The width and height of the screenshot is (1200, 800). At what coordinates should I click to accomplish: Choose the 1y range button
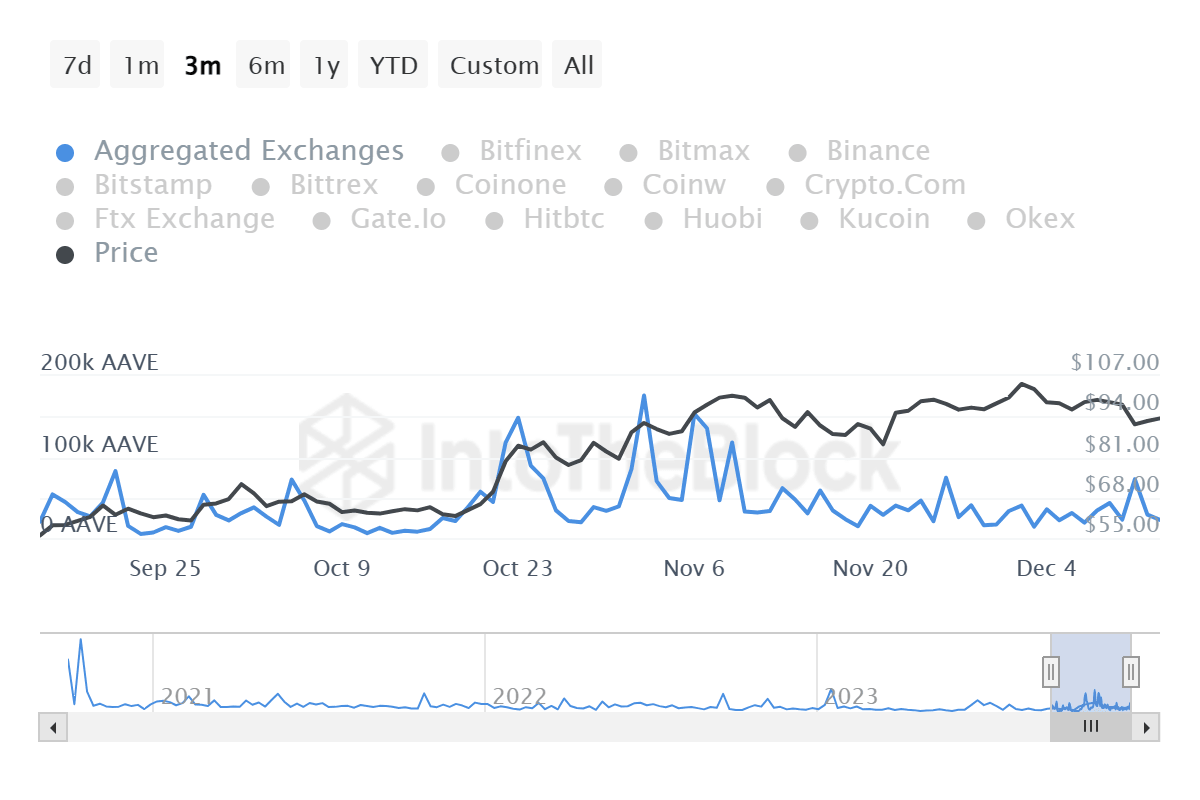click(x=326, y=66)
